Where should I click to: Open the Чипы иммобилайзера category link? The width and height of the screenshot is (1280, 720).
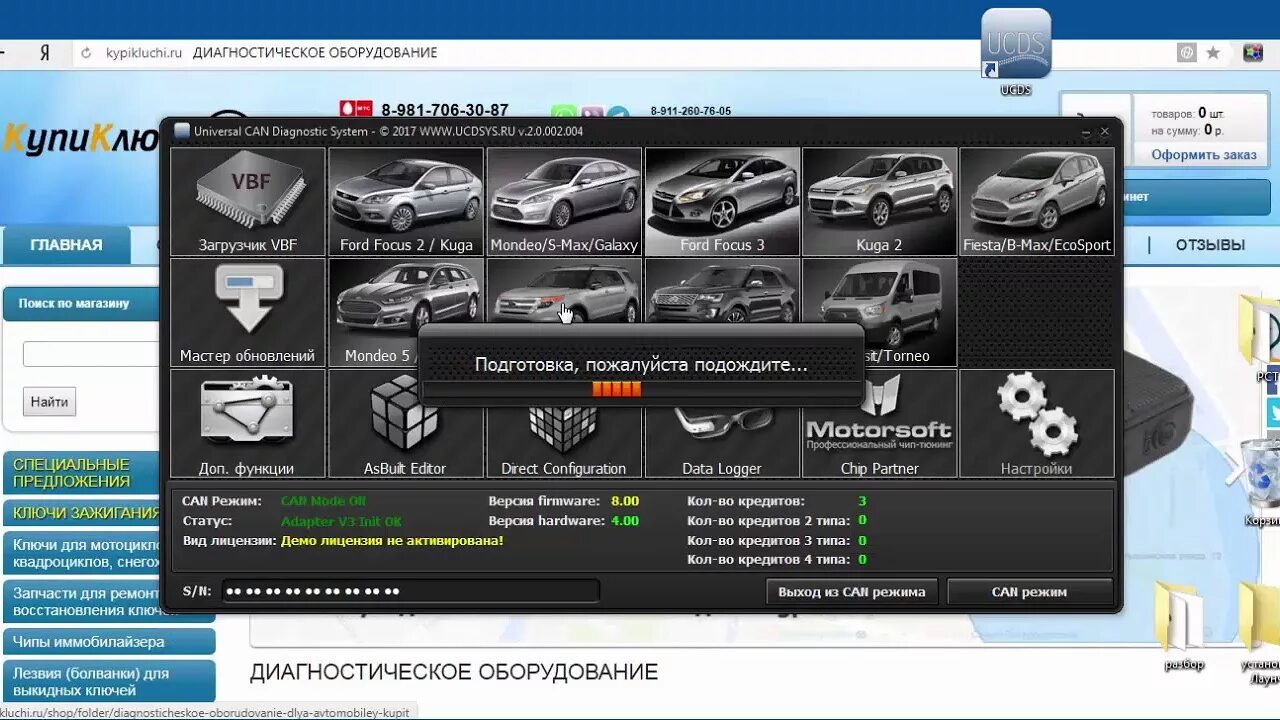tap(90, 642)
